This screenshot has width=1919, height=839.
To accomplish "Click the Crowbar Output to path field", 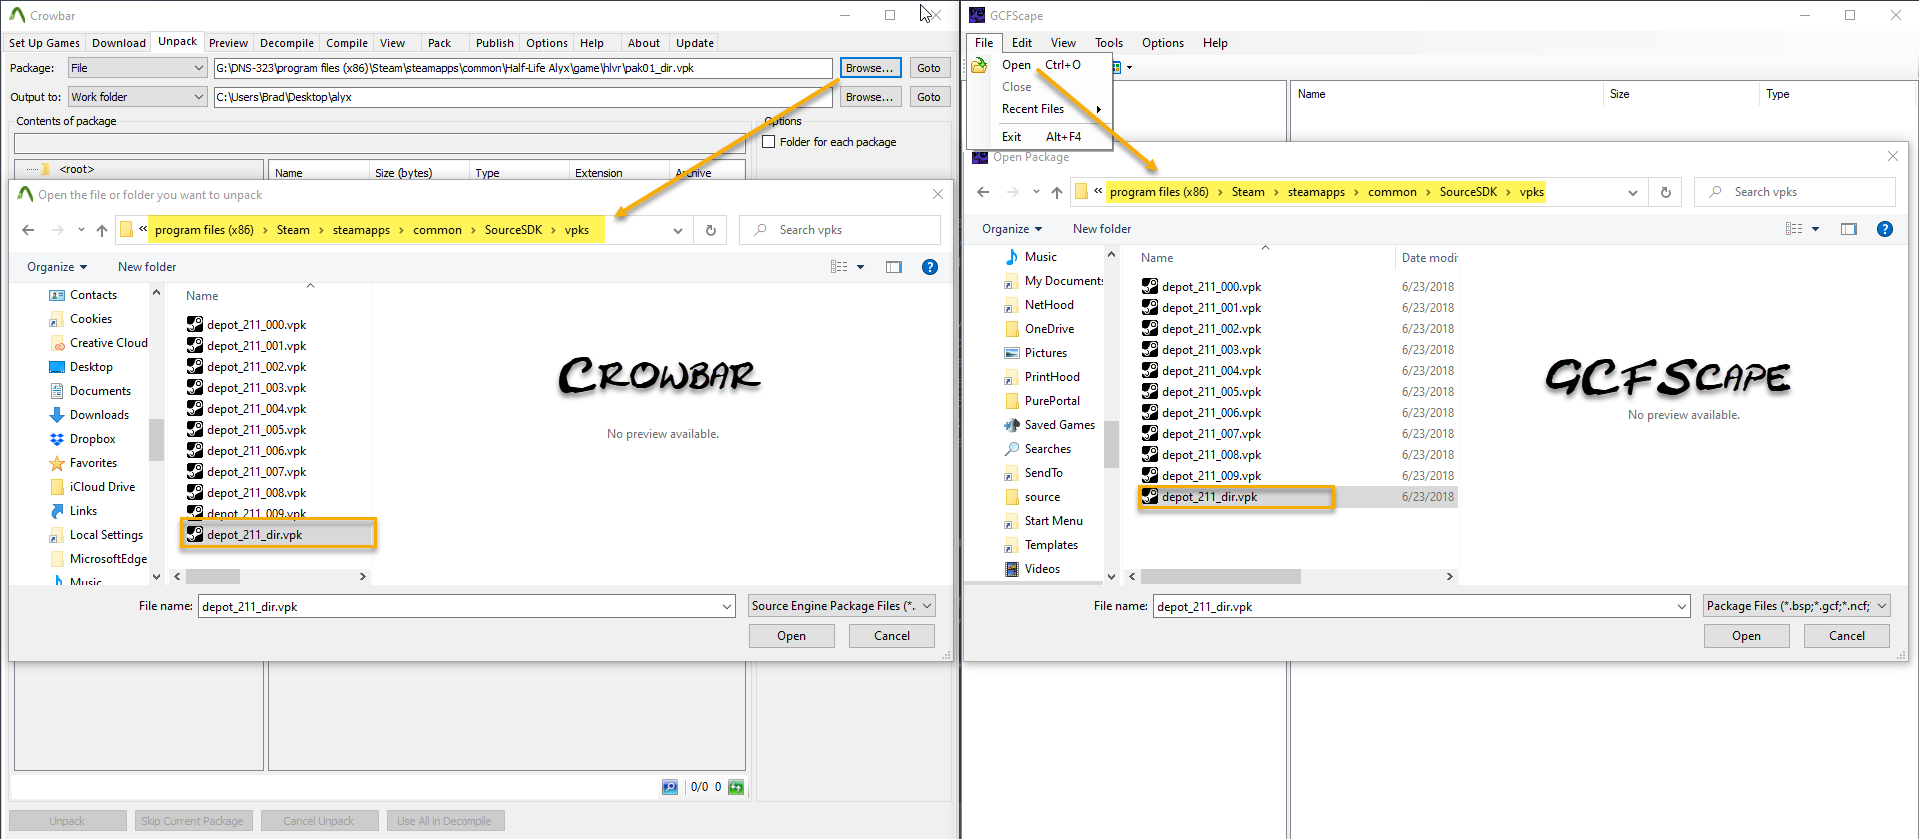I will point(523,97).
